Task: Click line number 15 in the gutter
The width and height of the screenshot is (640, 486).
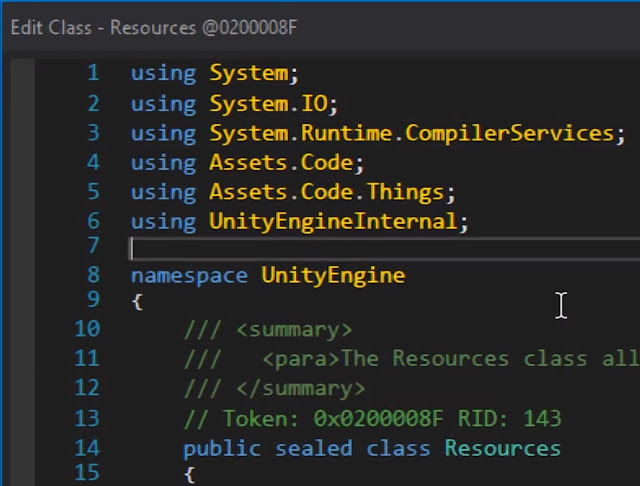Action: 87,472
